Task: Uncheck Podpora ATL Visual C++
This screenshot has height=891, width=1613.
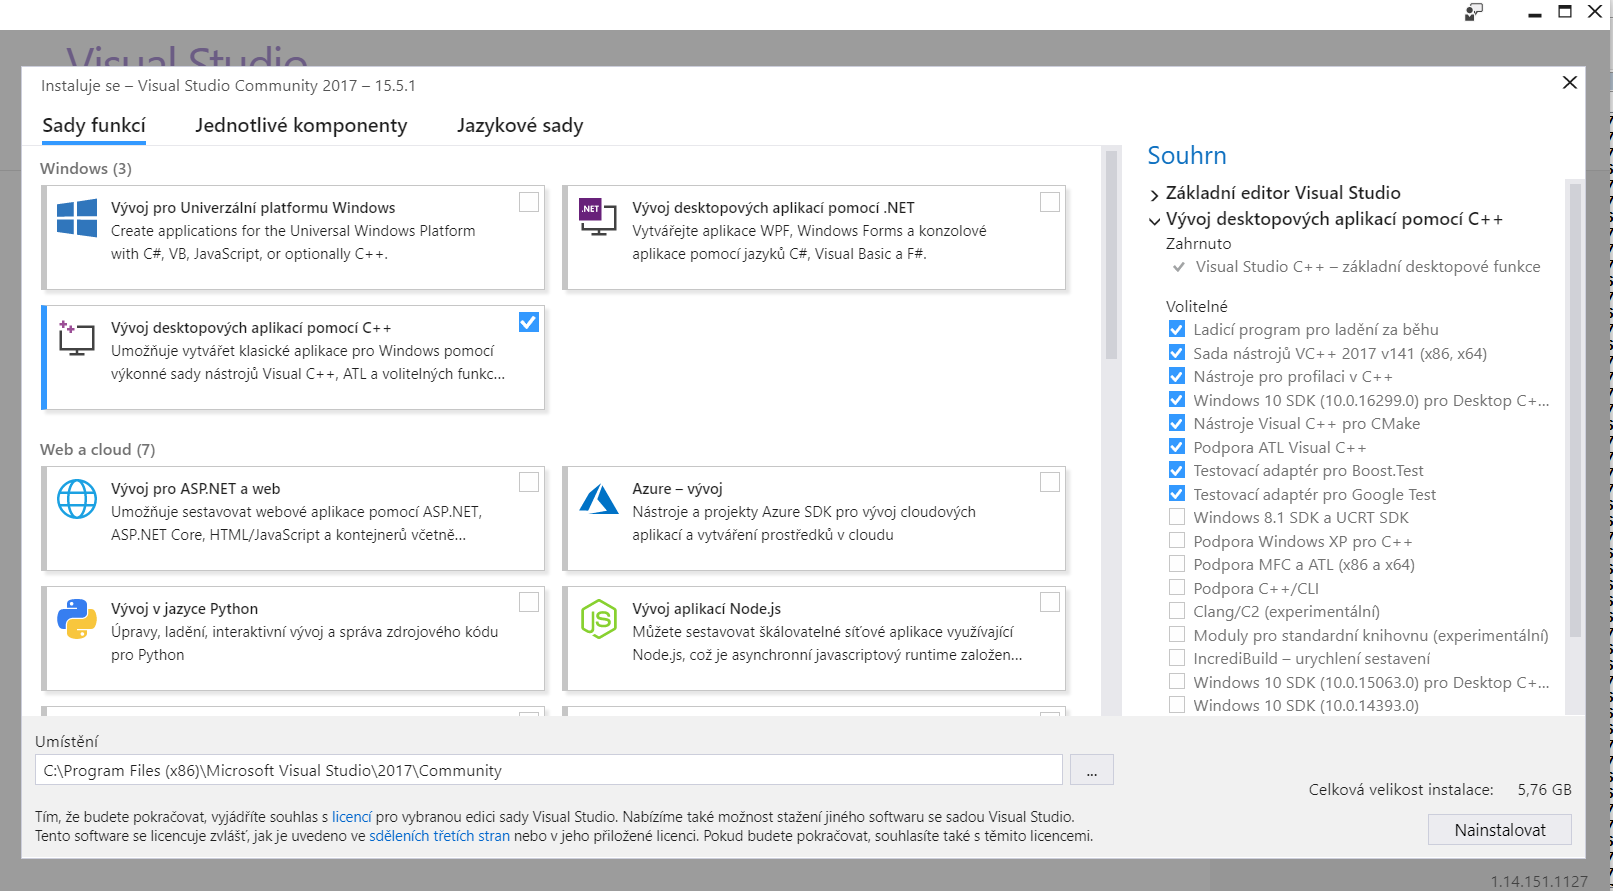Action: point(1177,447)
